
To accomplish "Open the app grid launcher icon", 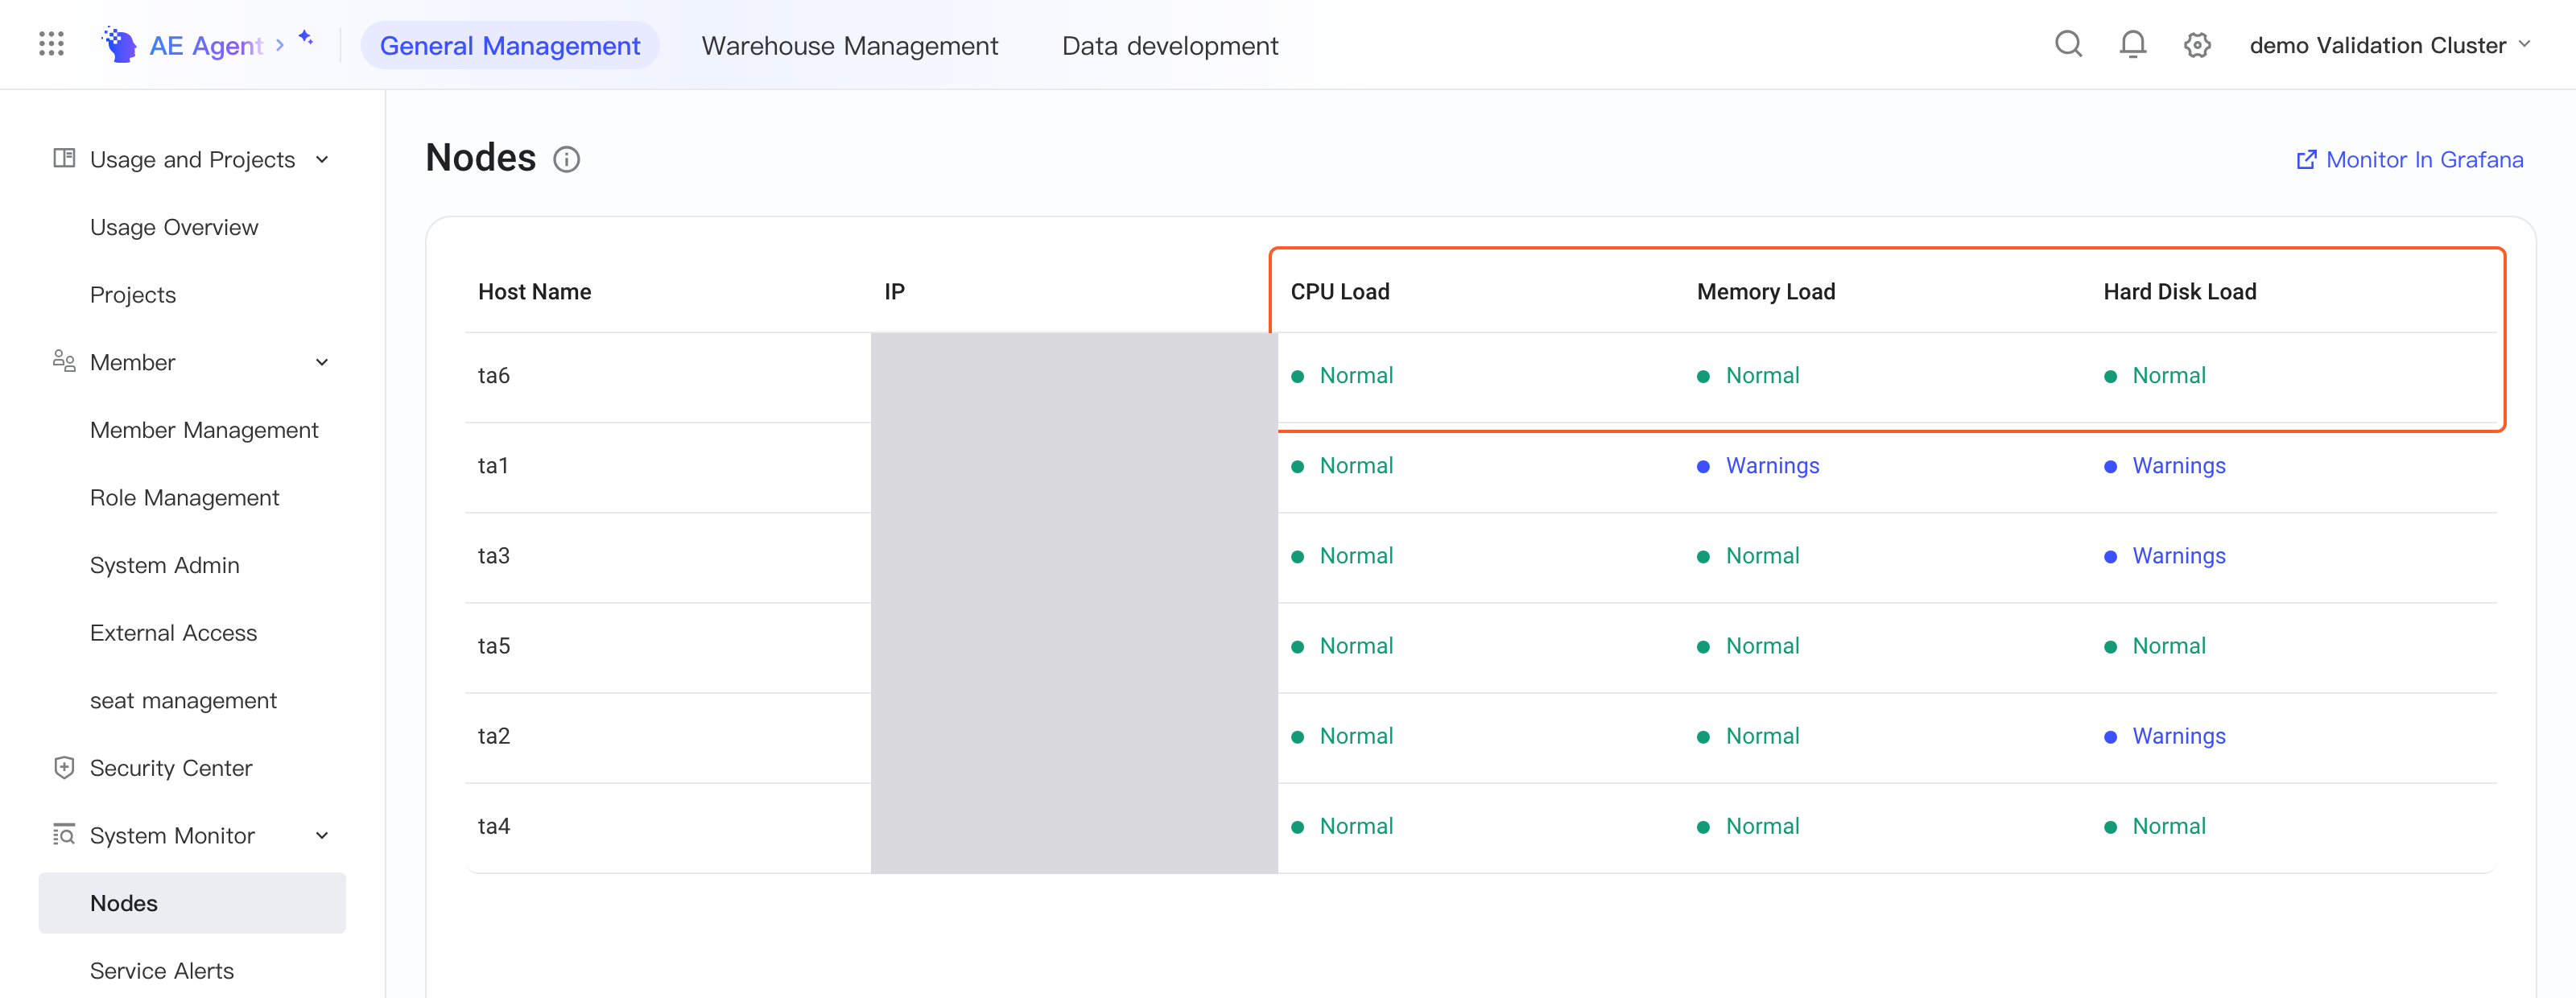I will 51,44.
